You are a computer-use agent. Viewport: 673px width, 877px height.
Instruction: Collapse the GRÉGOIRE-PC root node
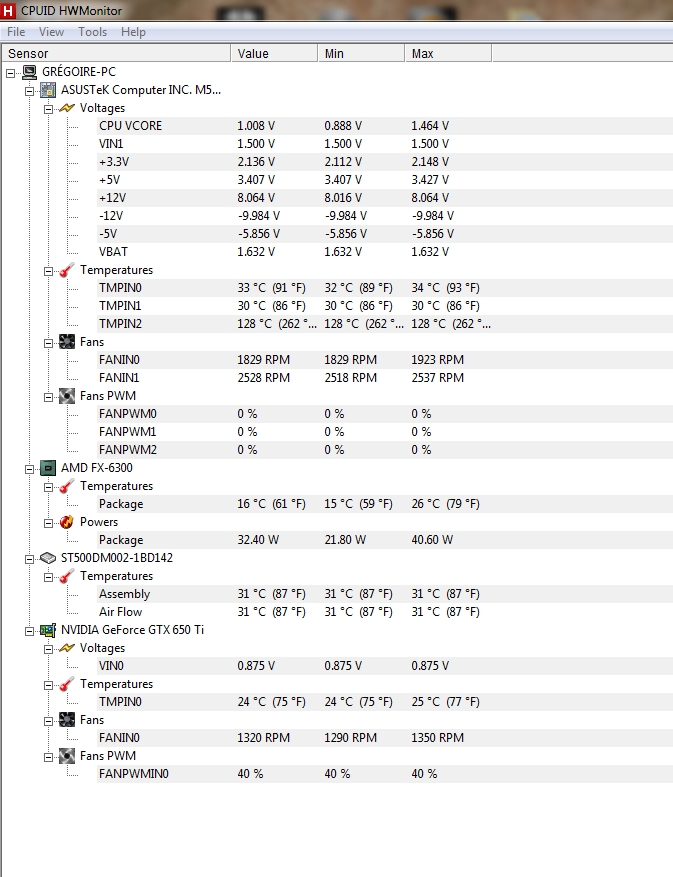click(x=11, y=73)
